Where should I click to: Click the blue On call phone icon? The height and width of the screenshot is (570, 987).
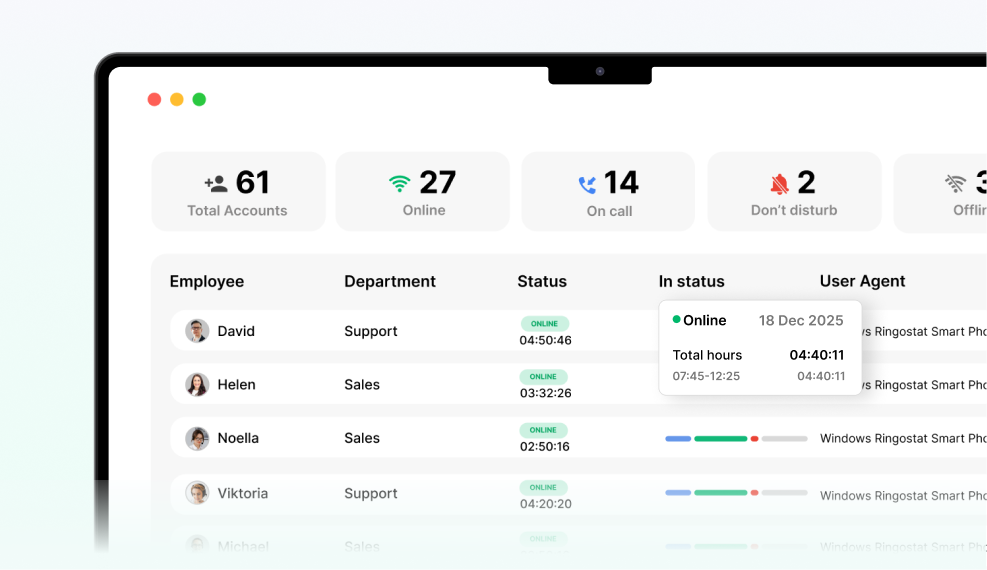point(587,184)
